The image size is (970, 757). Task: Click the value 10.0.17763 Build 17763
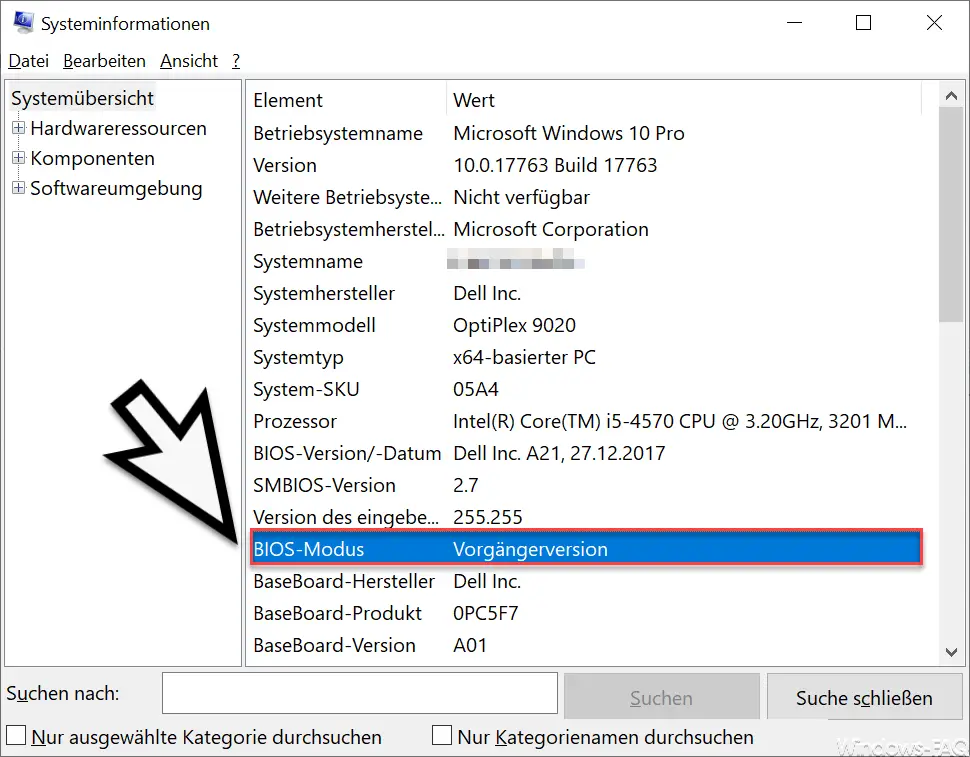tap(555, 165)
